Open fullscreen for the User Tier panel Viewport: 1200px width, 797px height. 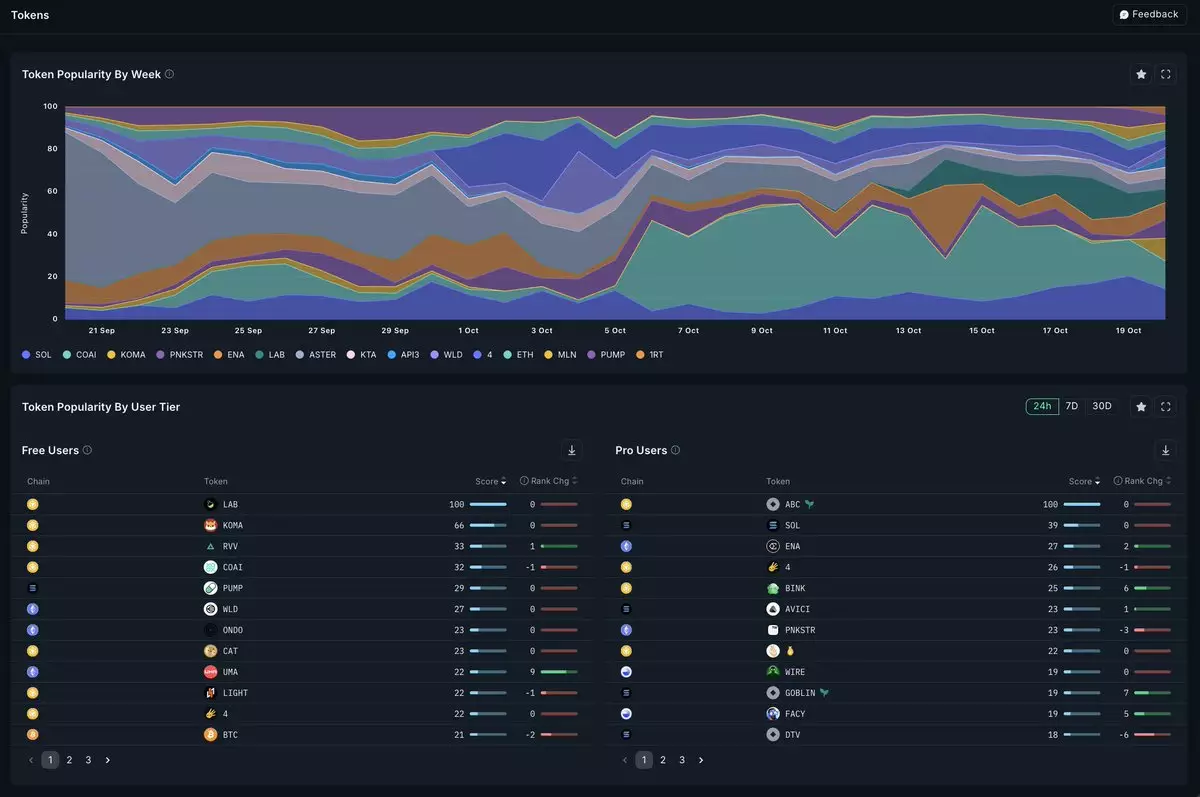point(1166,406)
